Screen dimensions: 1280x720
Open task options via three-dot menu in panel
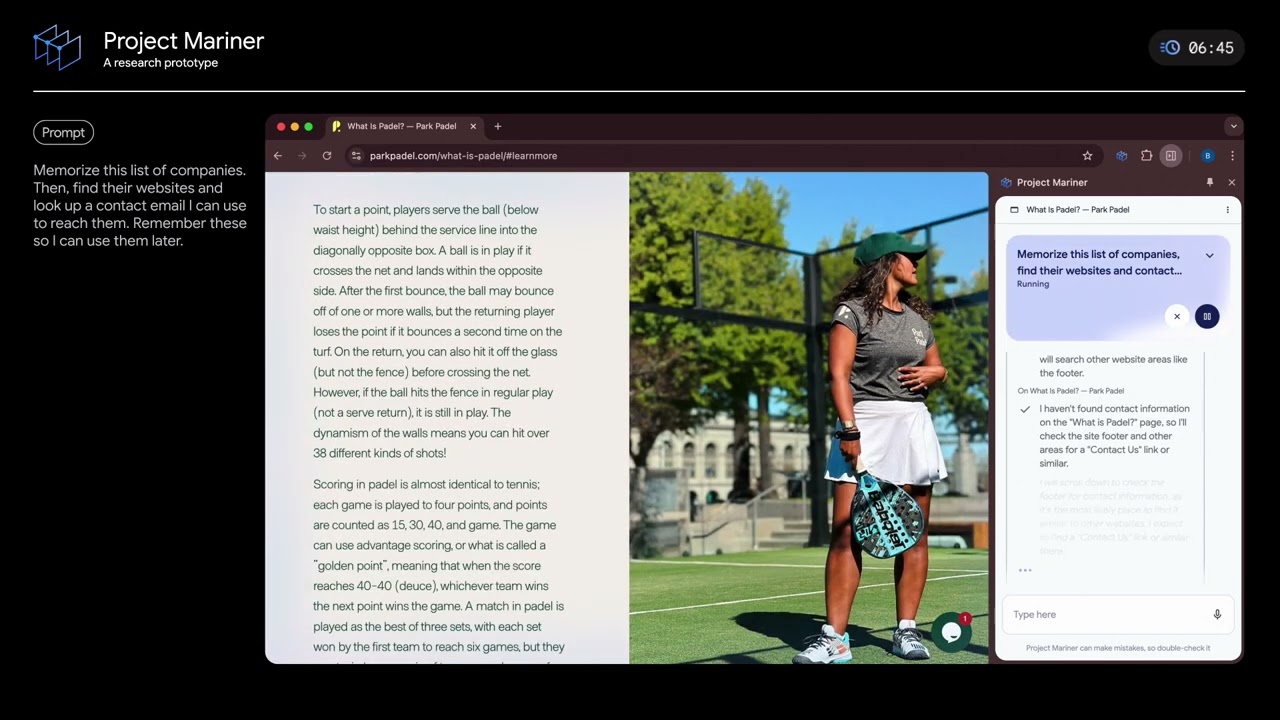(1227, 209)
